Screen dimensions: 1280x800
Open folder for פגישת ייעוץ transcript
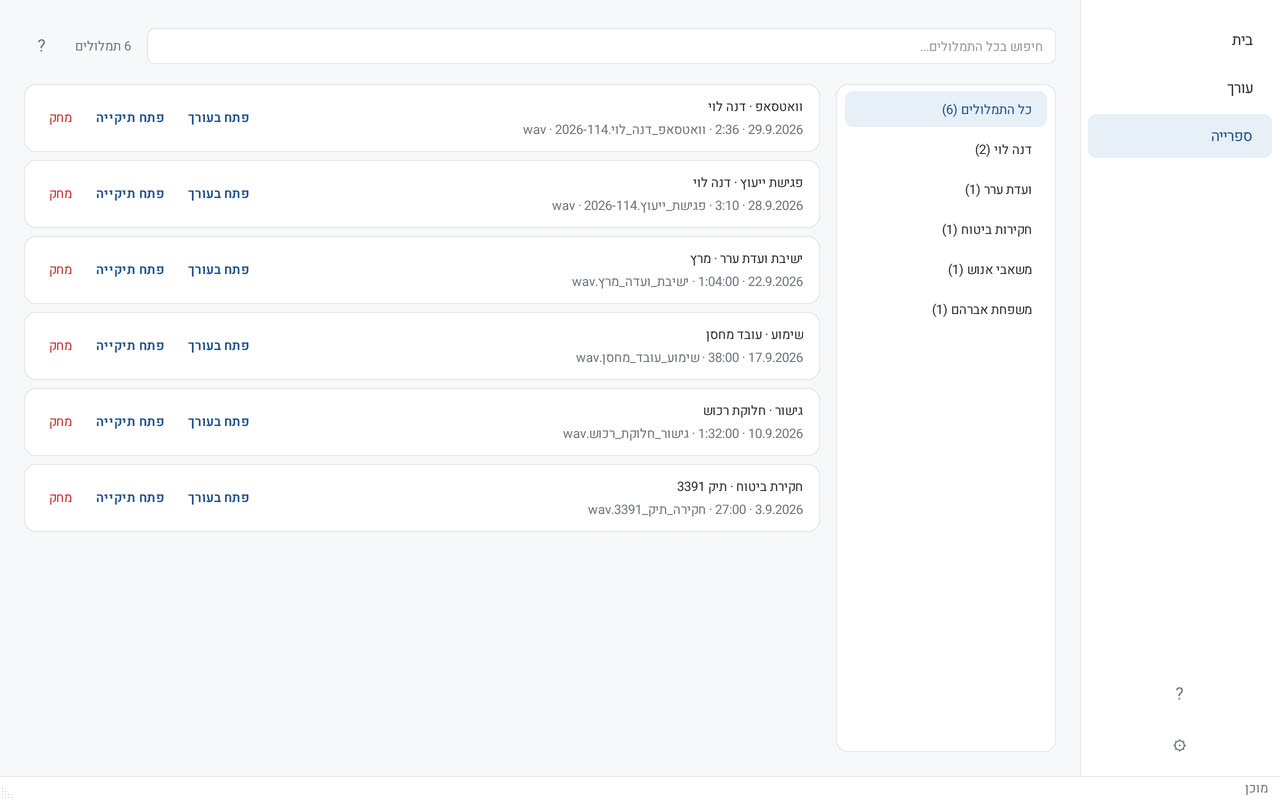point(130,194)
